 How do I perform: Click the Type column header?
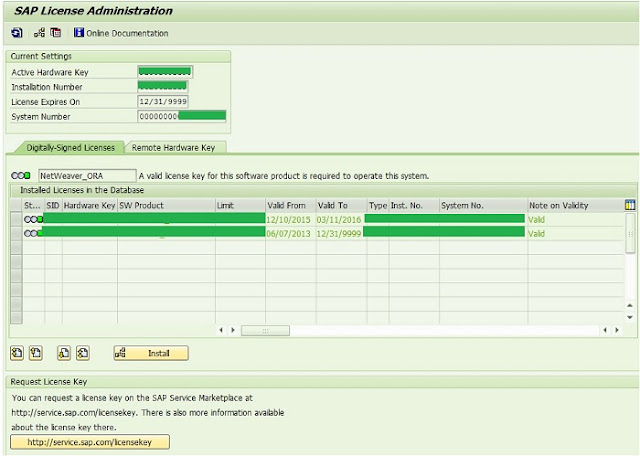(x=378, y=205)
